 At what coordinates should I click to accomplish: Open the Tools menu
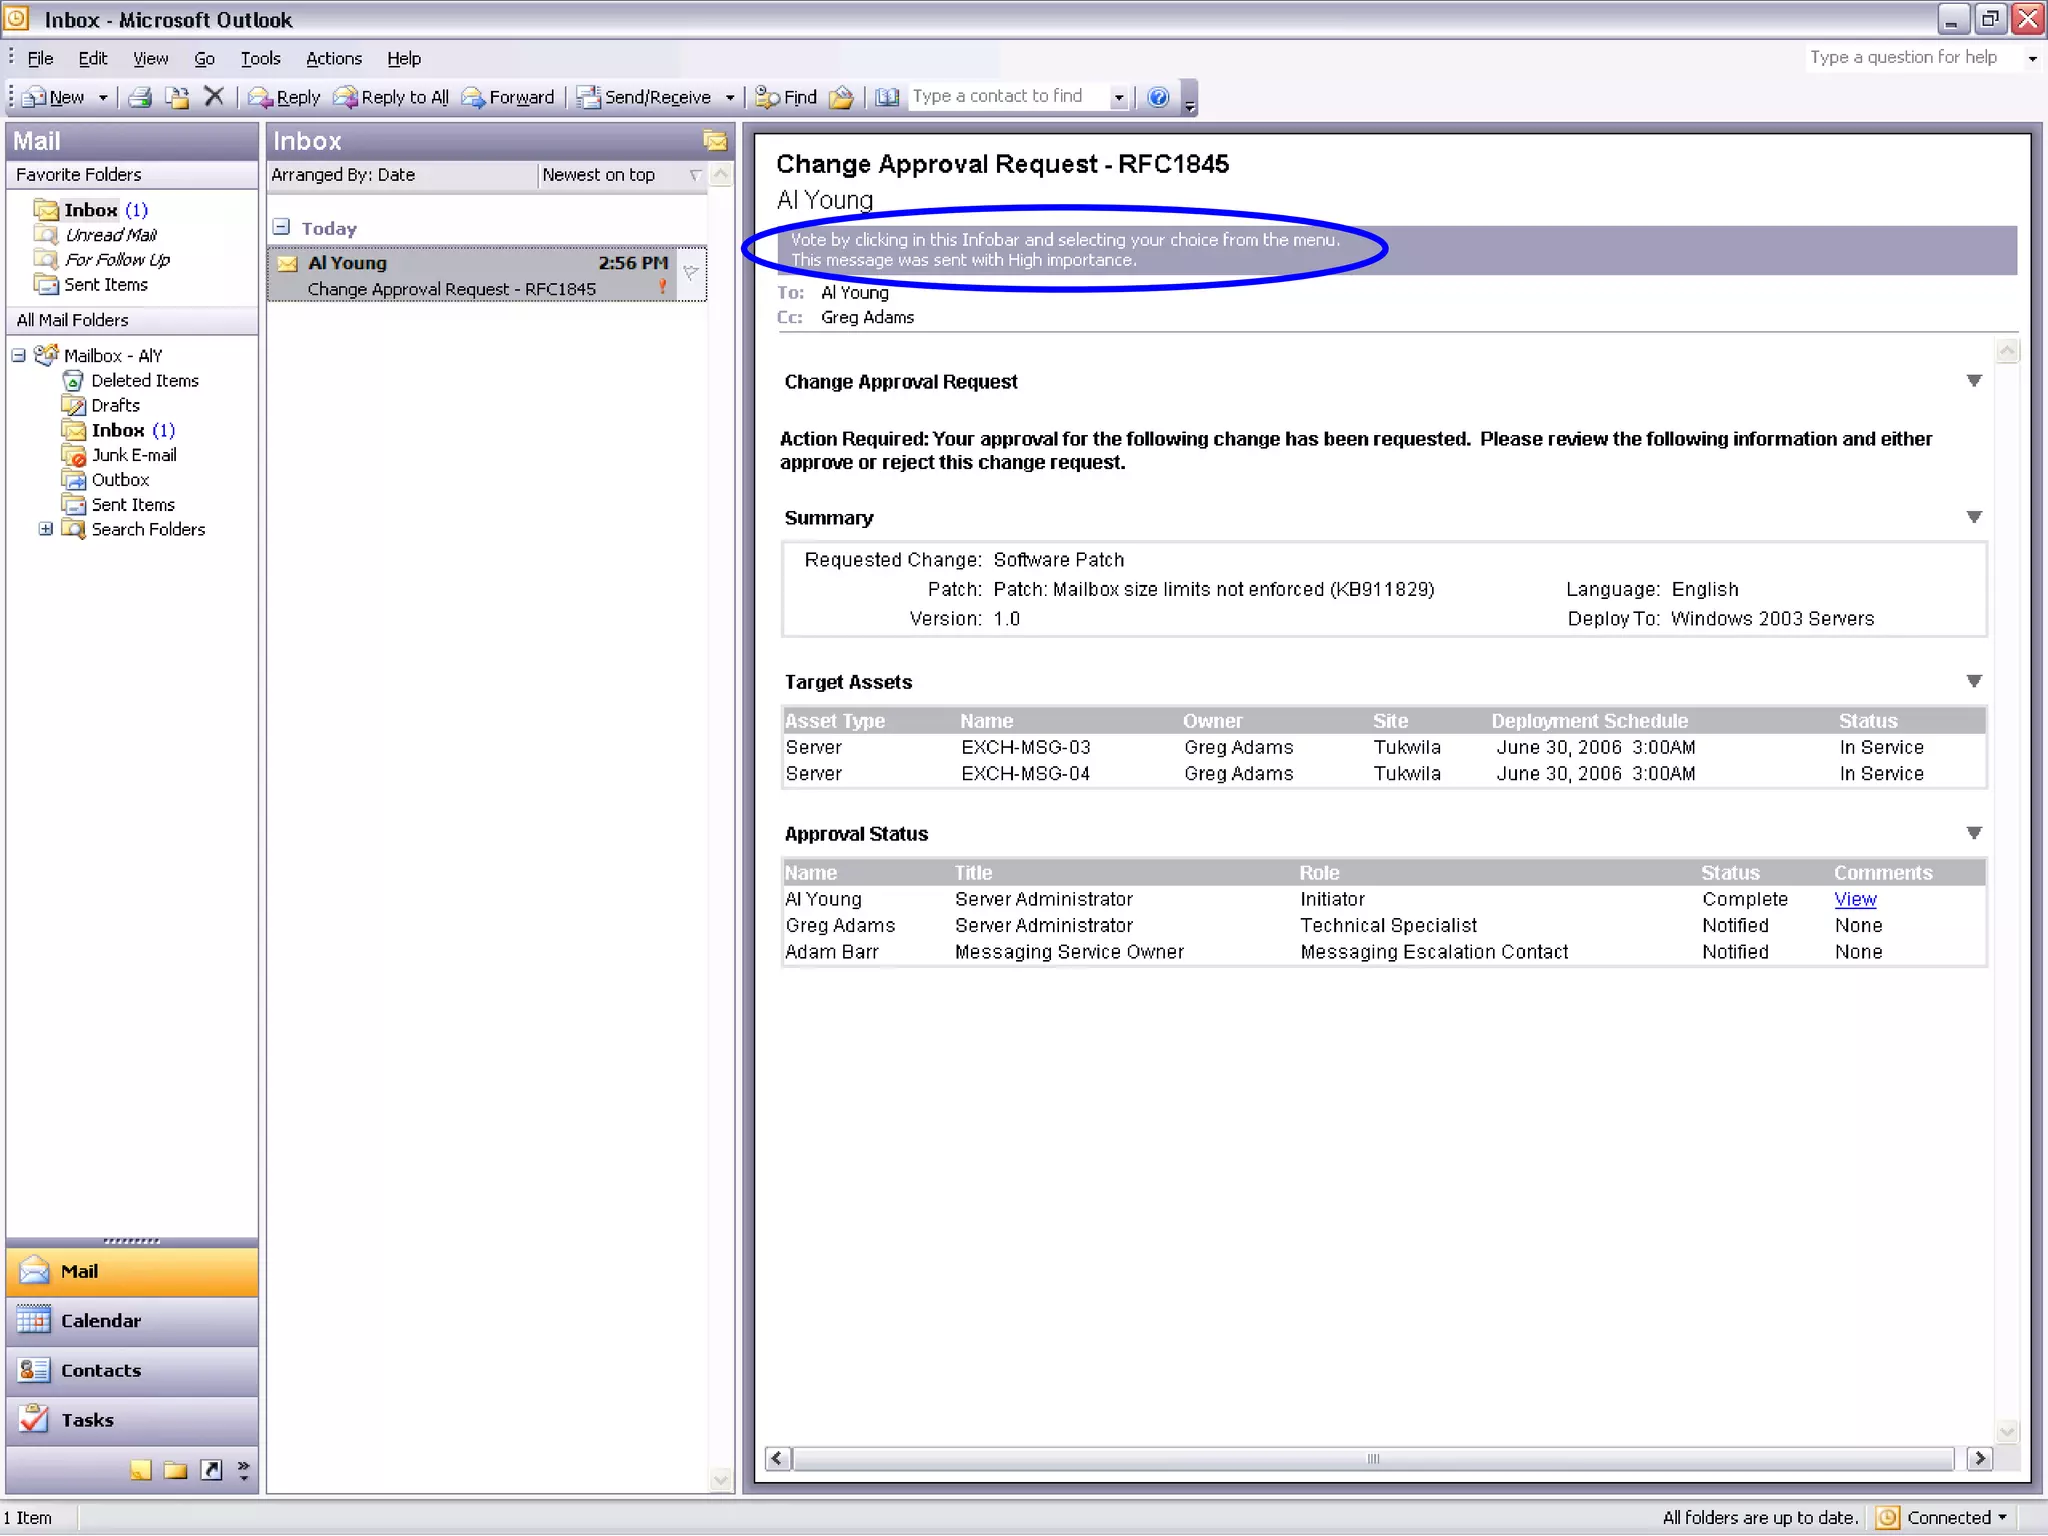click(x=260, y=58)
